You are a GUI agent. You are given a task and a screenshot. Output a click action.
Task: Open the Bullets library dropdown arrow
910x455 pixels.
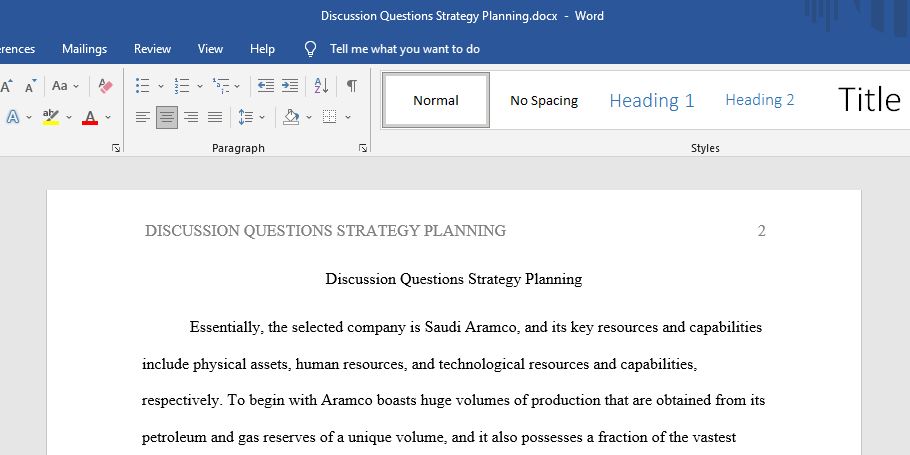[x=161, y=86]
